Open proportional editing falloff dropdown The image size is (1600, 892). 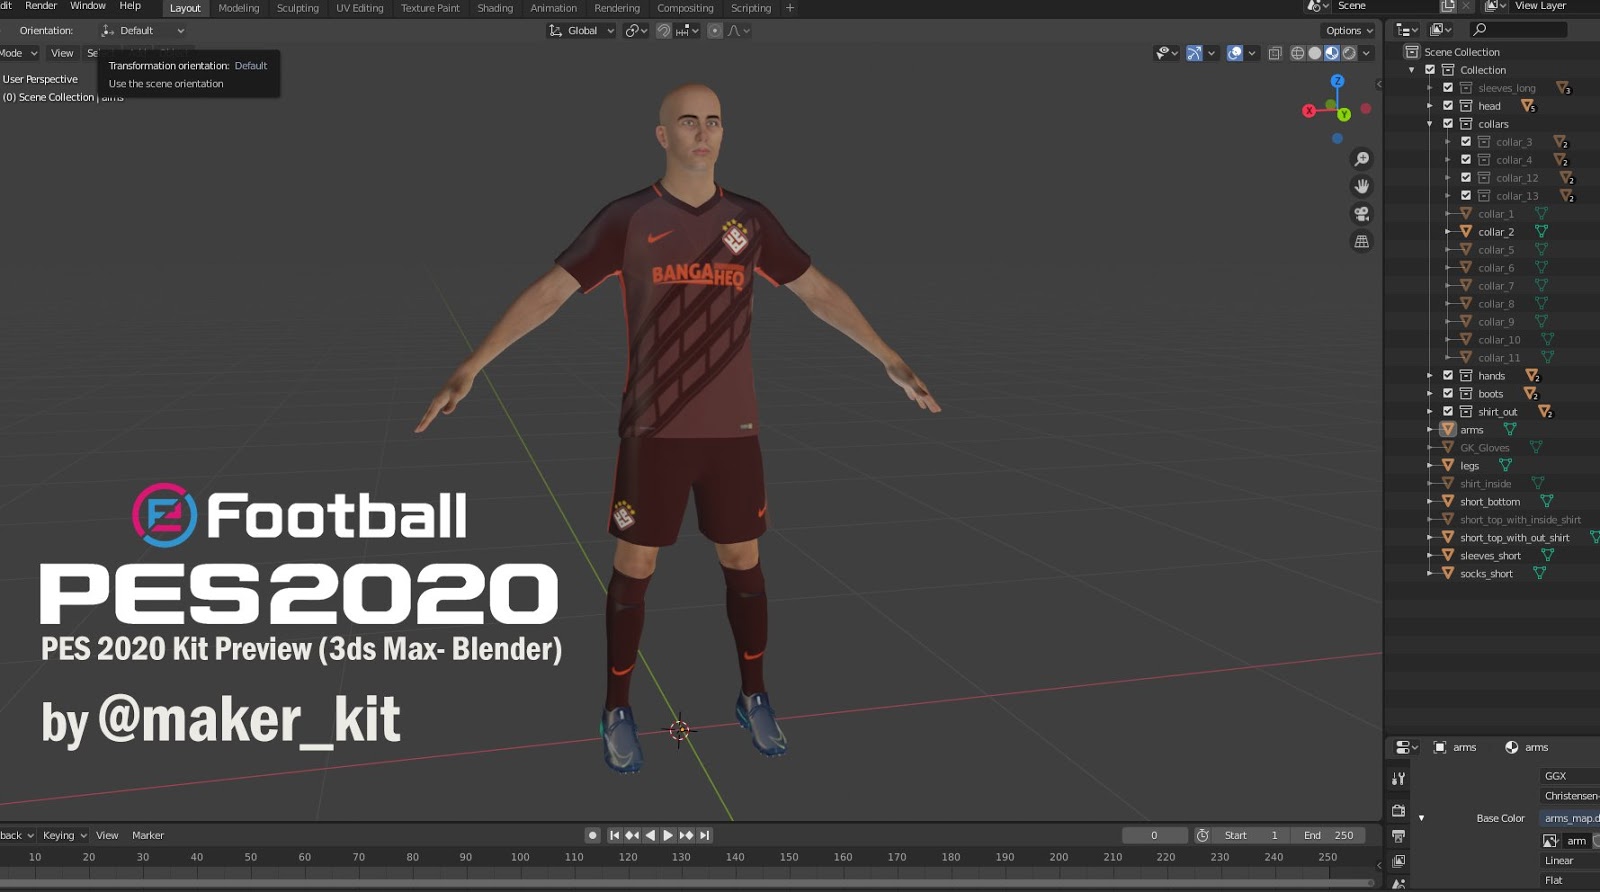[x=739, y=31]
